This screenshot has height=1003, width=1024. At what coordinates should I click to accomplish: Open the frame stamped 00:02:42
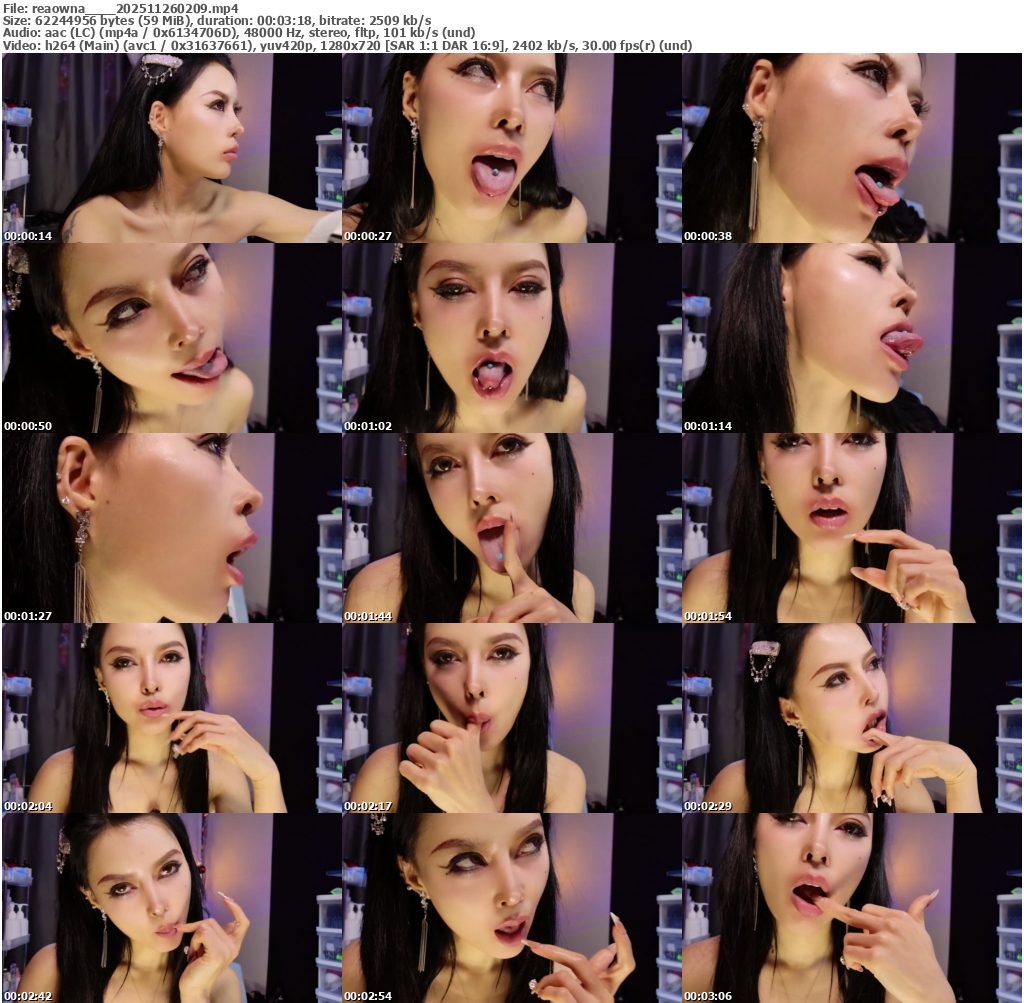(171, 908)
